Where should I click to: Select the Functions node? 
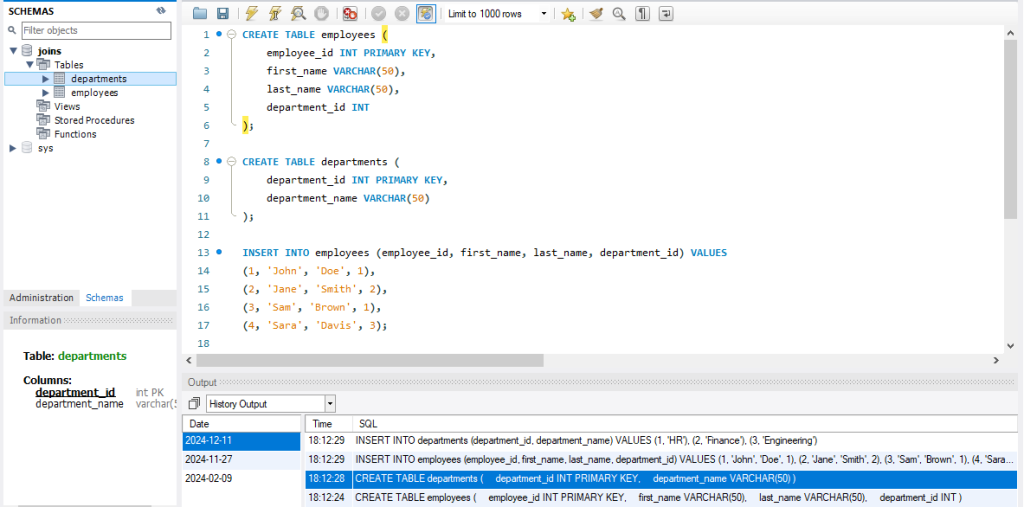pyautogui.click(x=75, y=134)
